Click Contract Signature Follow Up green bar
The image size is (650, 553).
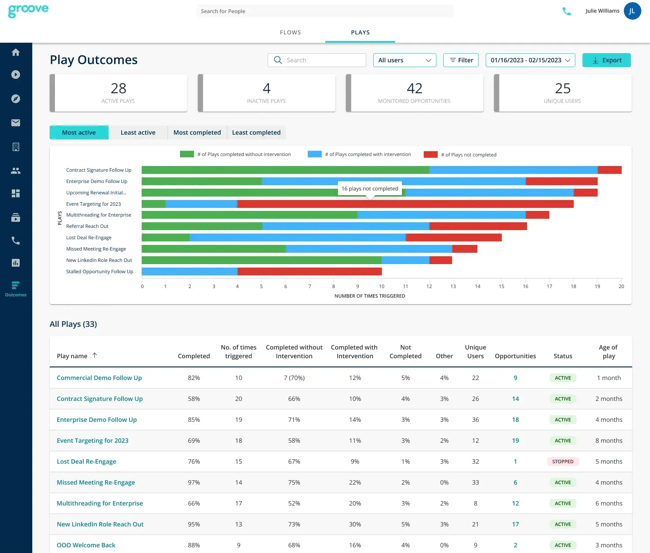(x=286, y=170)
